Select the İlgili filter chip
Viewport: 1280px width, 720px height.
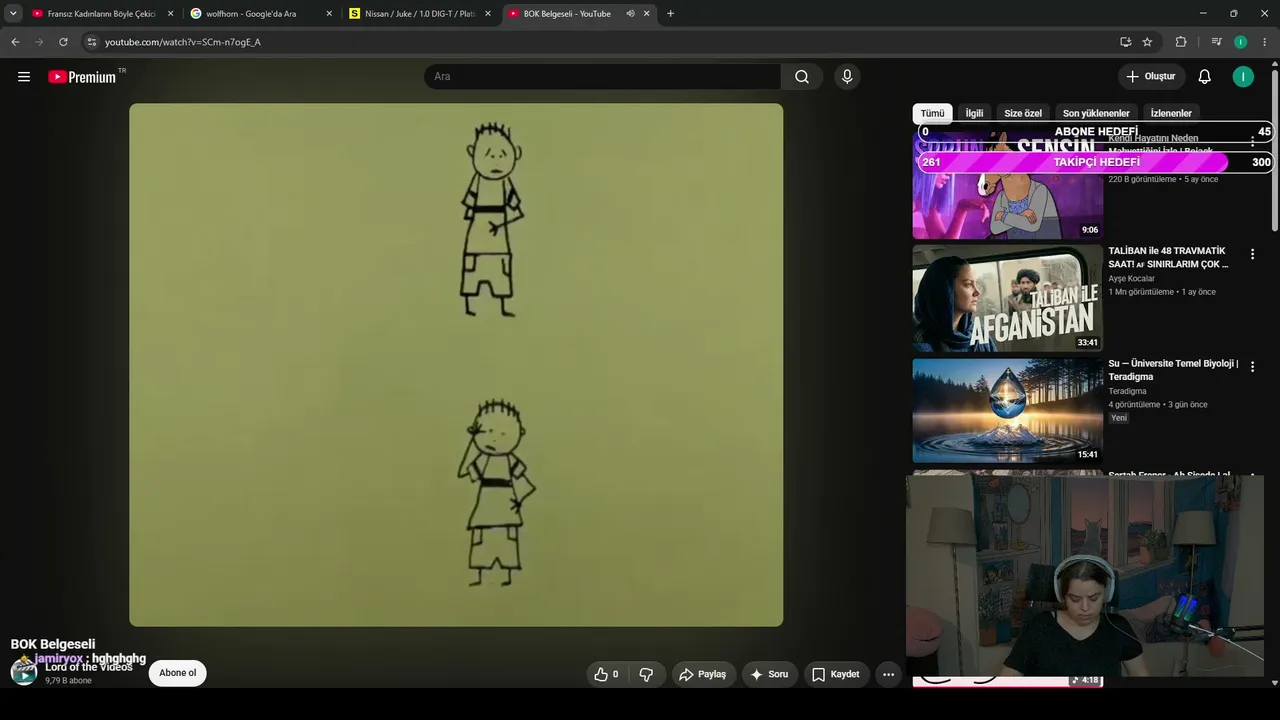coord(974,113)
